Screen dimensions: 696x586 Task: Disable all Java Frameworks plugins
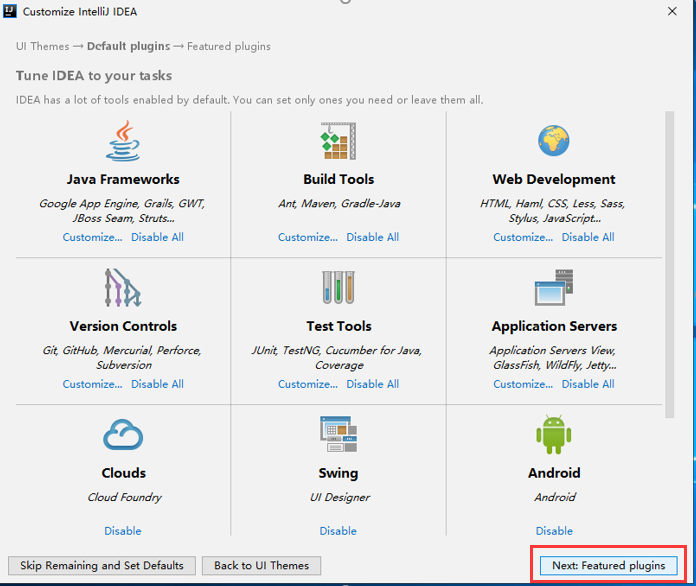pyautogui.click(x=157, y=237)
